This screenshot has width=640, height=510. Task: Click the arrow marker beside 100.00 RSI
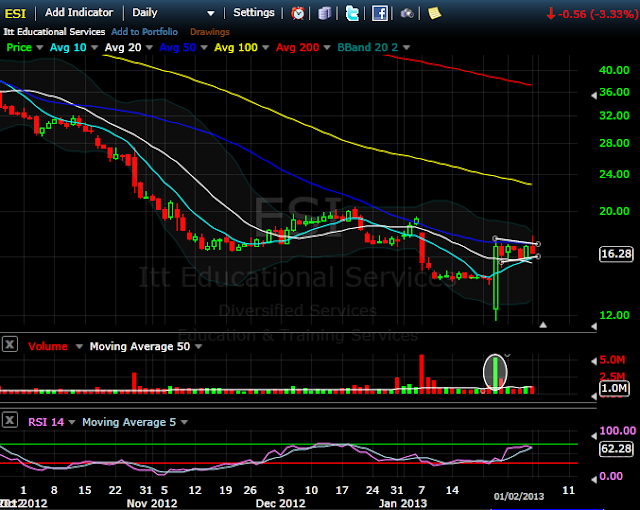pos(594,436)
